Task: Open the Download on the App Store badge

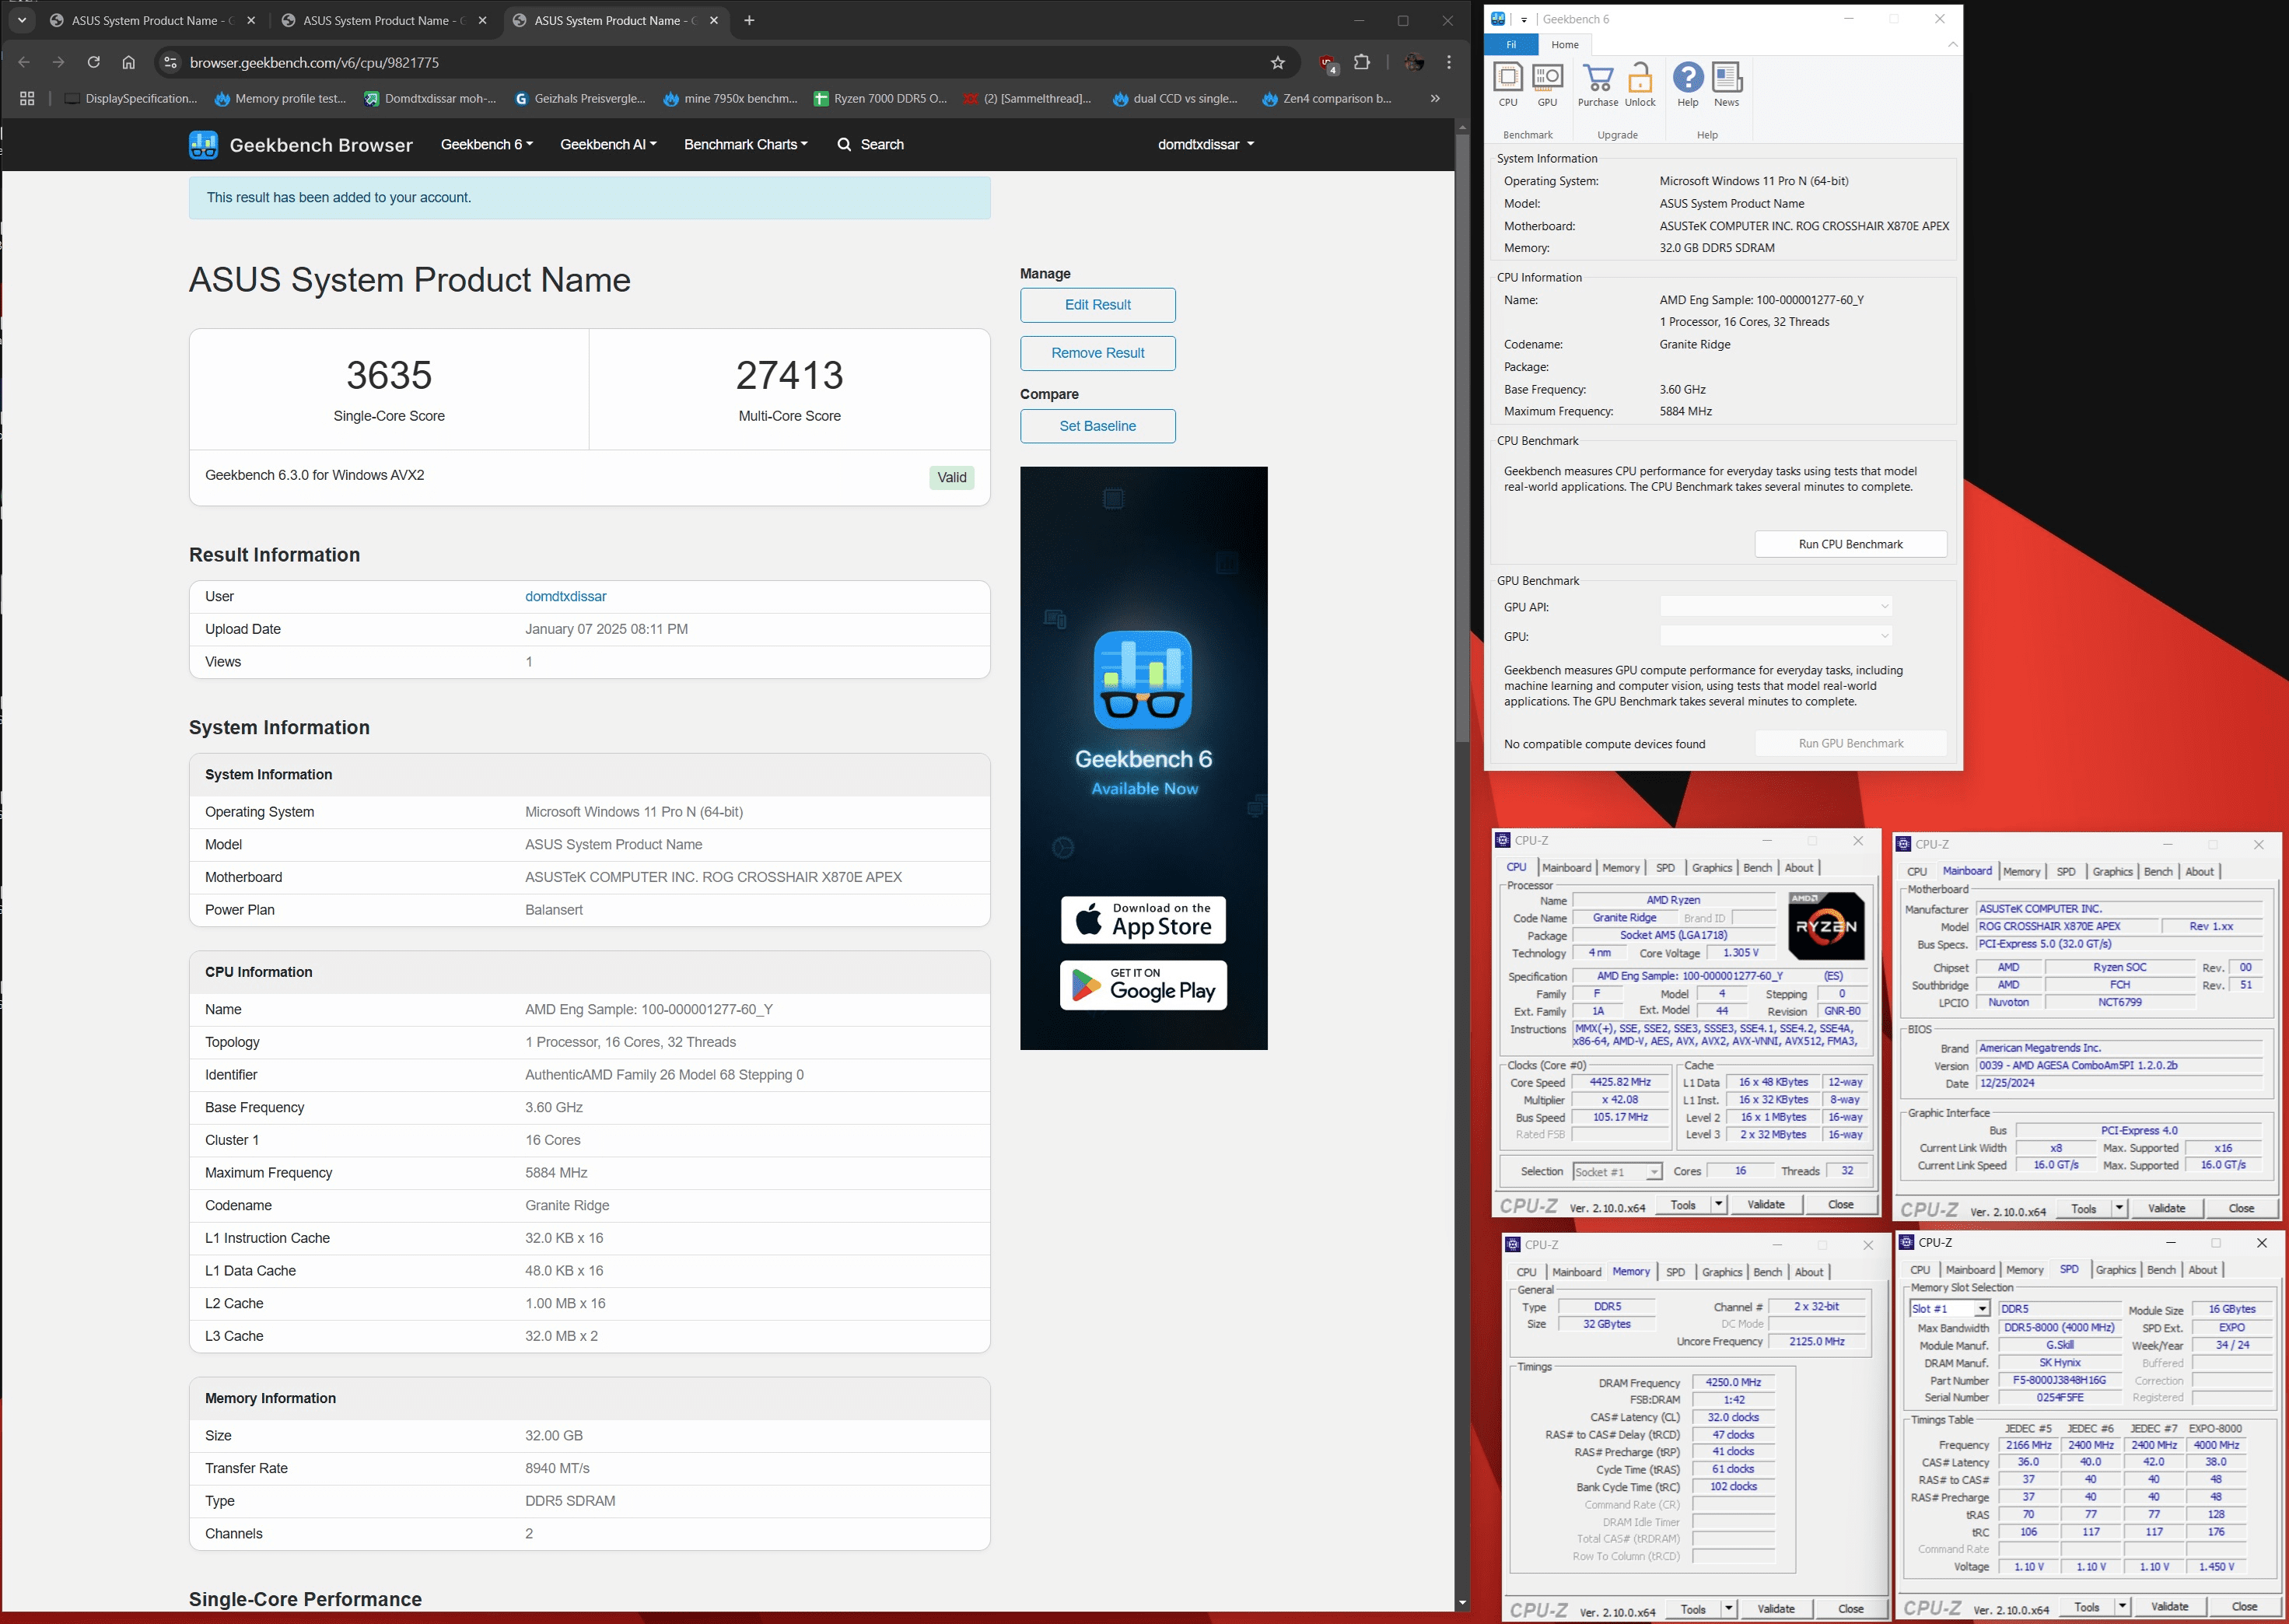Action: coord(1143,919)
